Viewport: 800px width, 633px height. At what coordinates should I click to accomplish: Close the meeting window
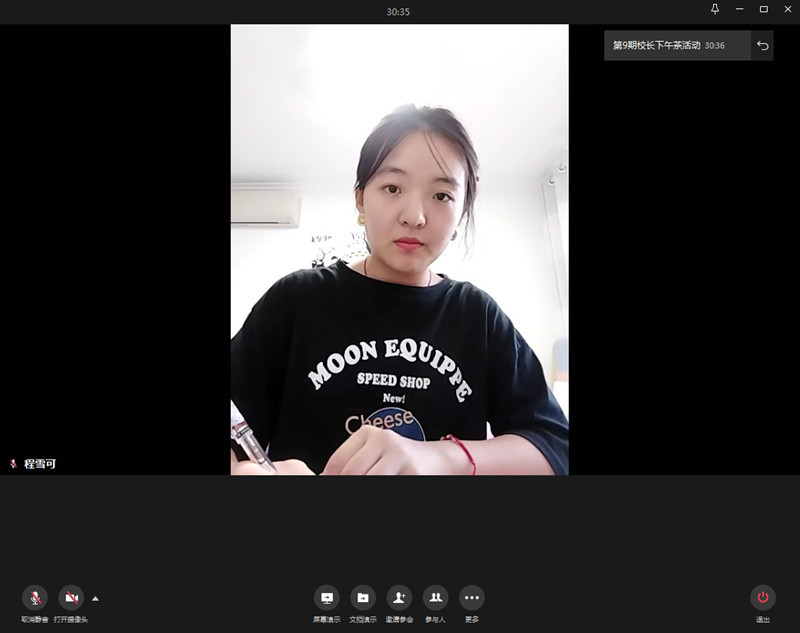(787, 9)
